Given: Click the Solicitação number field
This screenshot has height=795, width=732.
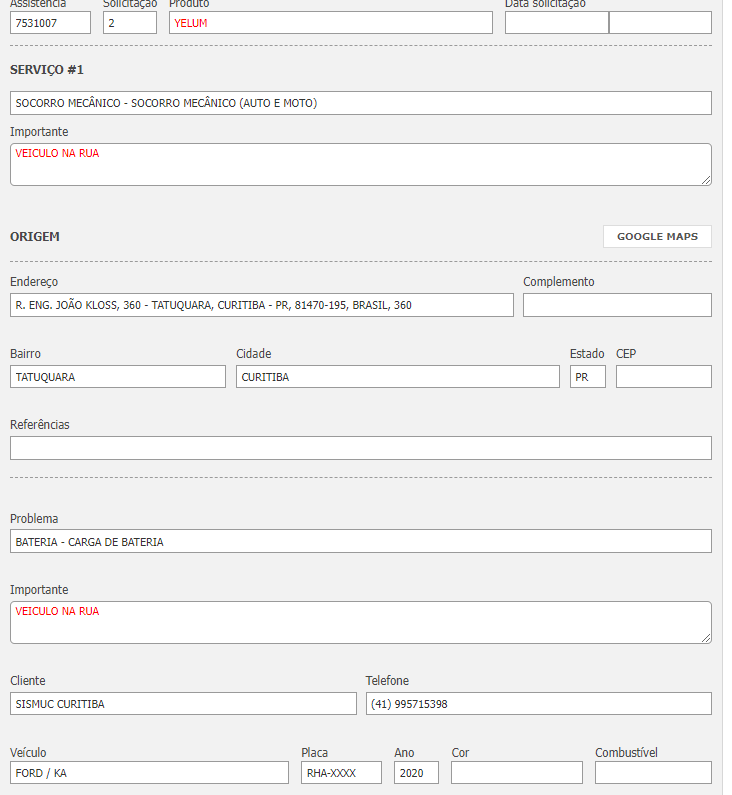Looking at the screenshot, I should point(130,23).
